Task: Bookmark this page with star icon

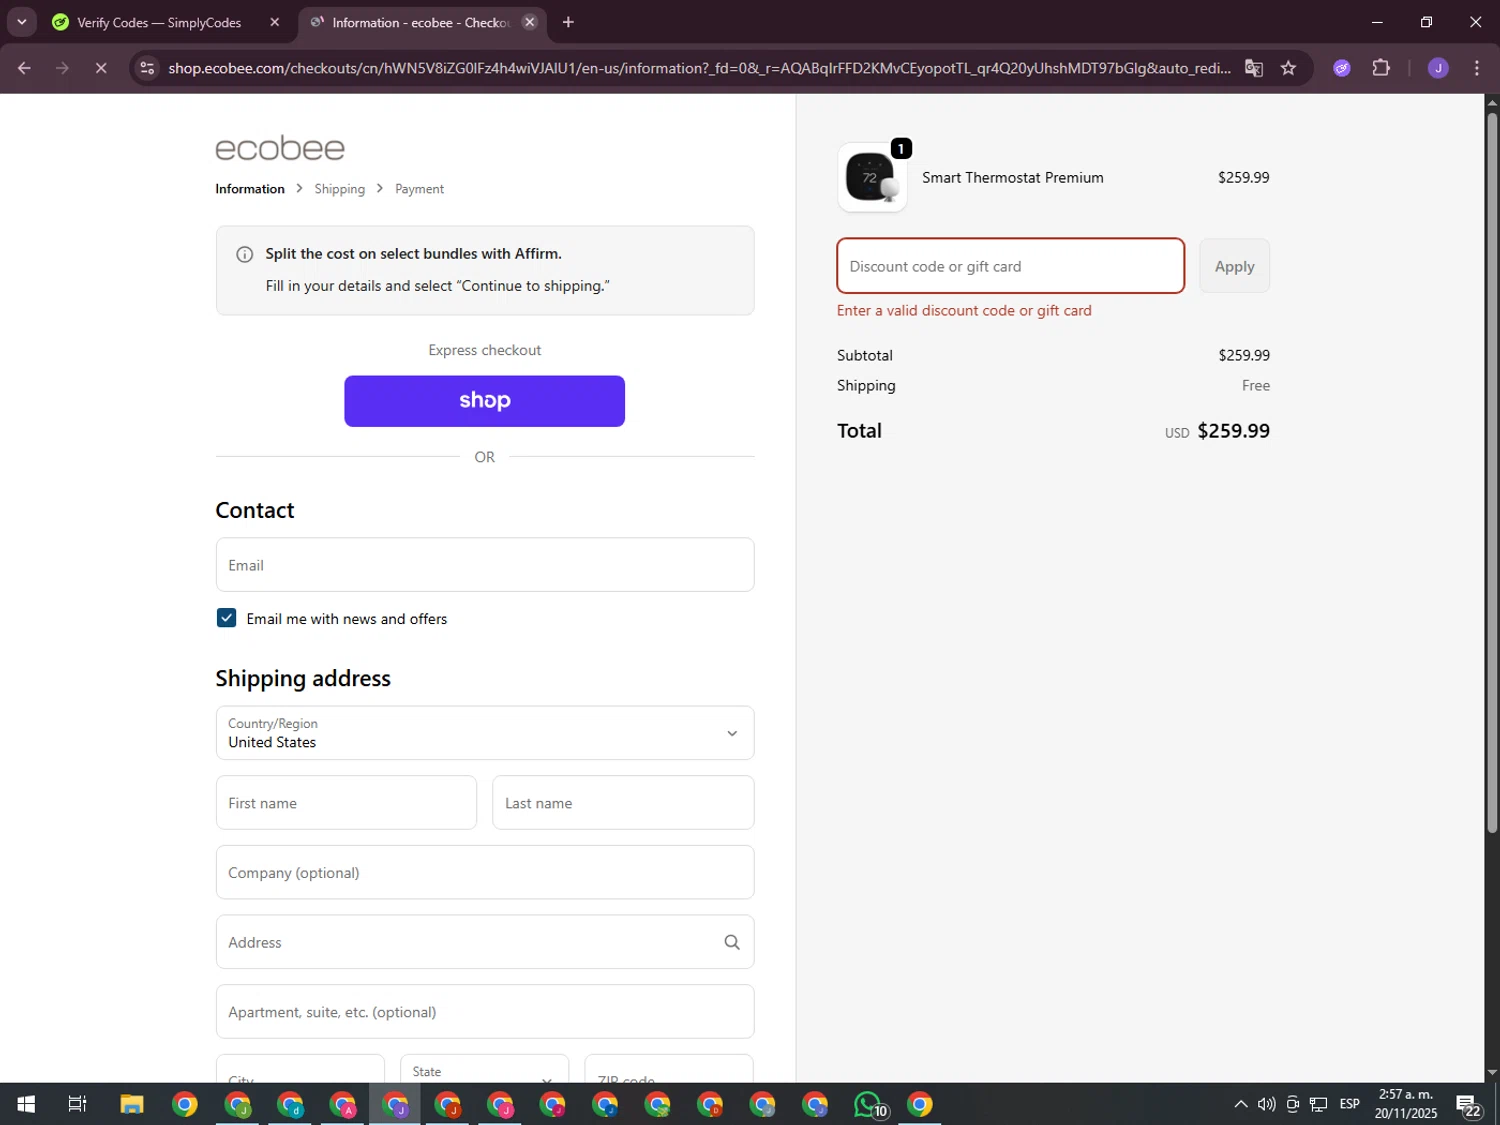Action: (1288, 68)
